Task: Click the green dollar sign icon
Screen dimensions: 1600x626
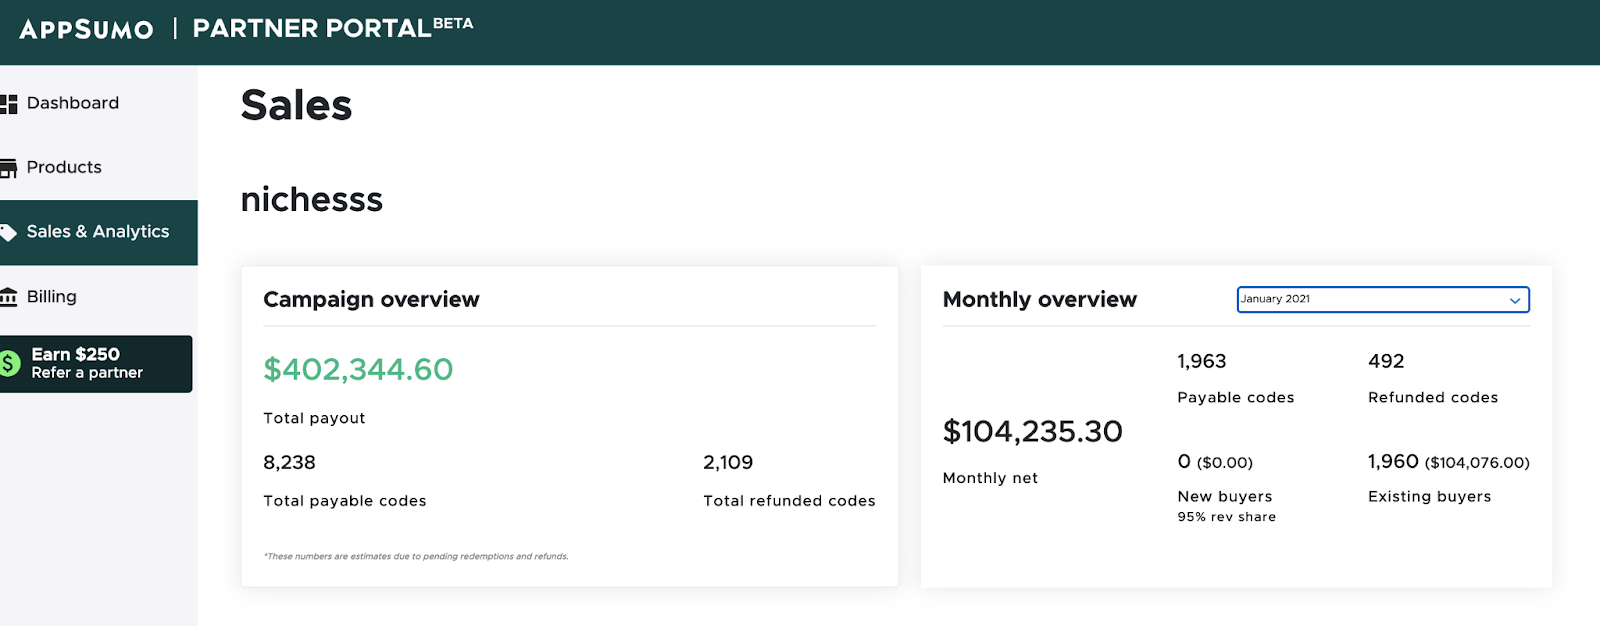Action: 10,363
